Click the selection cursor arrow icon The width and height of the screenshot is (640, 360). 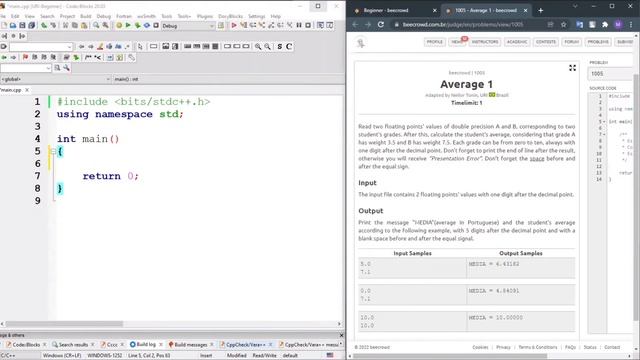pyautogui.click(x=140, y=47)
